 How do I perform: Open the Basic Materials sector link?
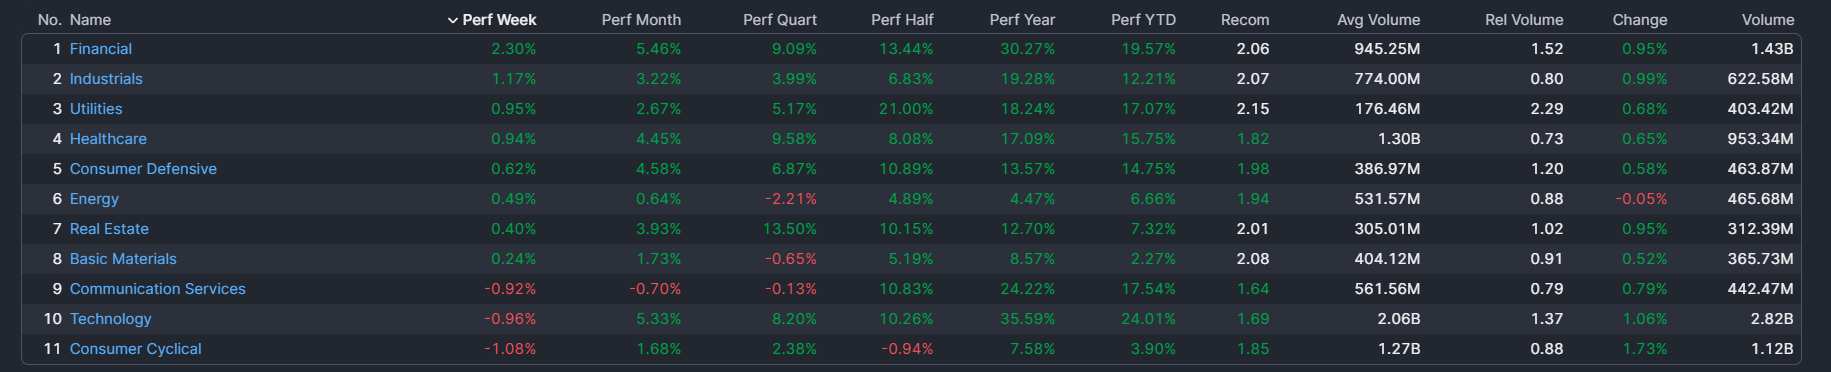pyautogui.click(x=123, y=259)
